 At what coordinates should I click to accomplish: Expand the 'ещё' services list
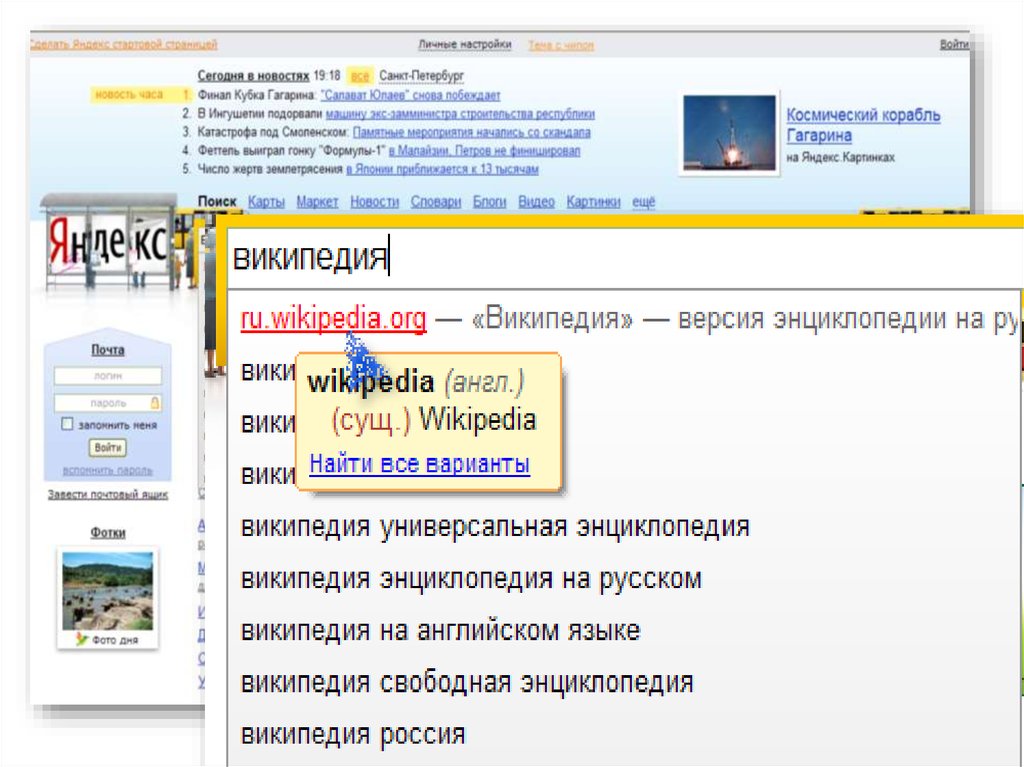pyautogui.click(x=644, y=202)
